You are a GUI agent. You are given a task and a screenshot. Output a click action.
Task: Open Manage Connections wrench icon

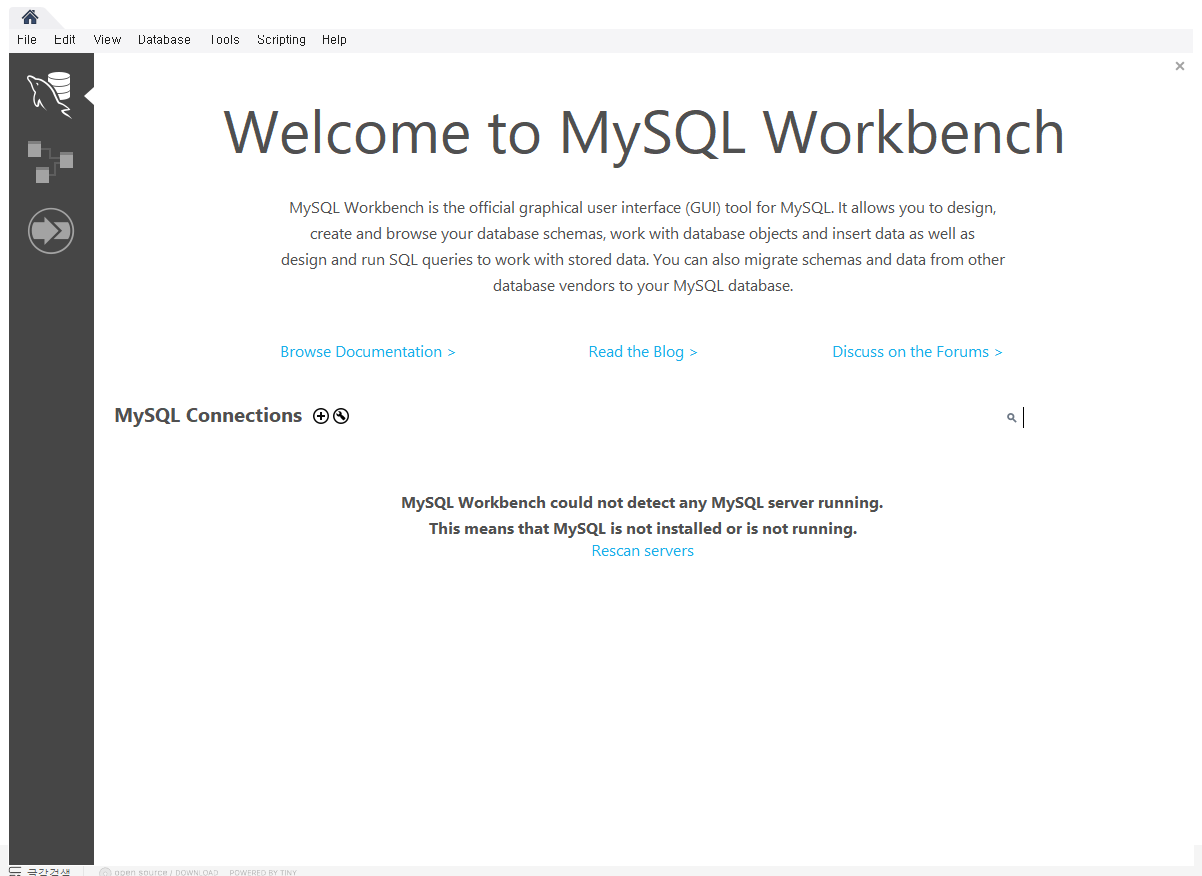click(341, 416)
